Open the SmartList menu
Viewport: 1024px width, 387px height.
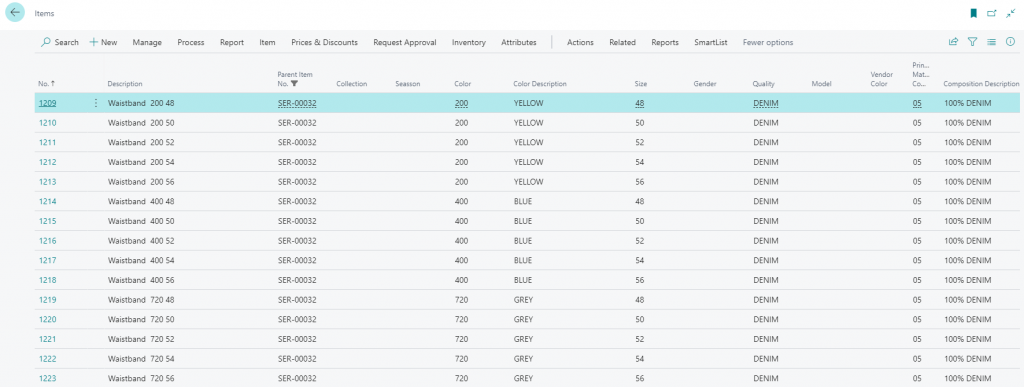point(711,42)
